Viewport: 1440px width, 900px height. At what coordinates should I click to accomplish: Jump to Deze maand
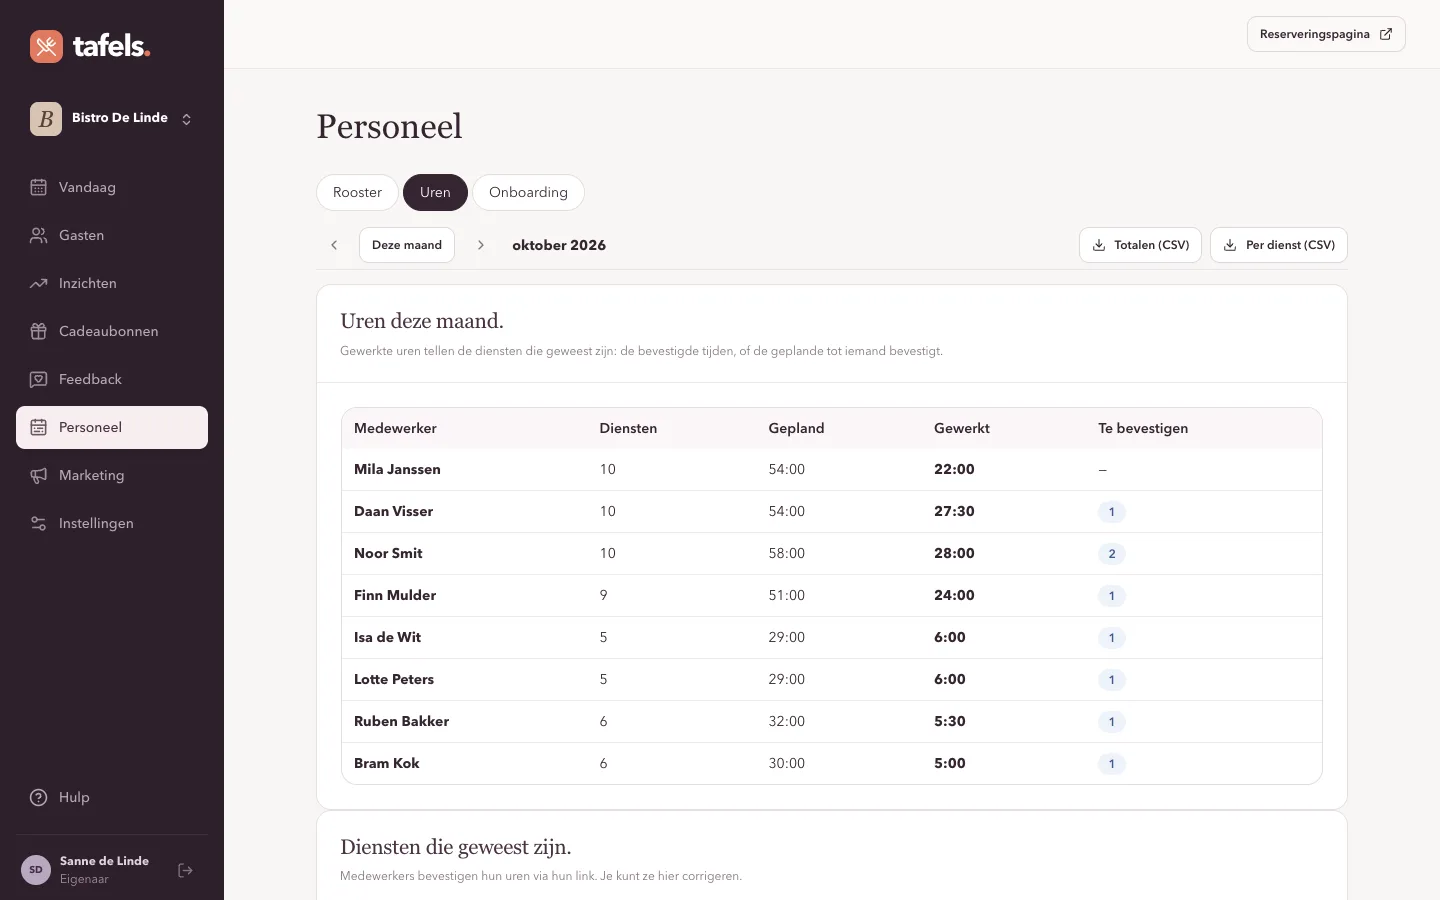pos(407,245)
